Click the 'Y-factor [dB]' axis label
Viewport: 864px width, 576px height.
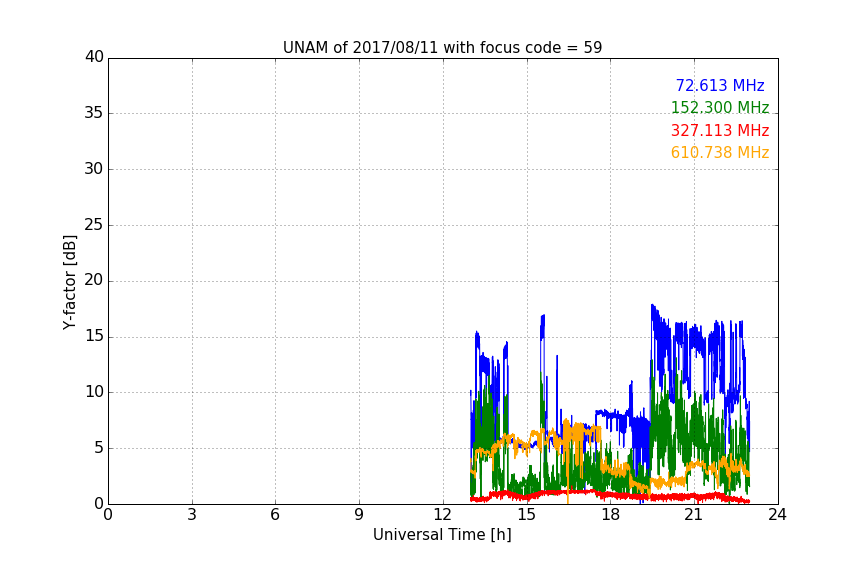click(69, 283)
